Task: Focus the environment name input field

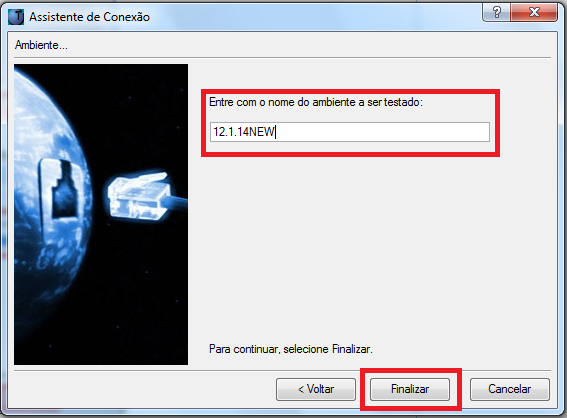Action: pyautogui.click(x=350, y=132)
